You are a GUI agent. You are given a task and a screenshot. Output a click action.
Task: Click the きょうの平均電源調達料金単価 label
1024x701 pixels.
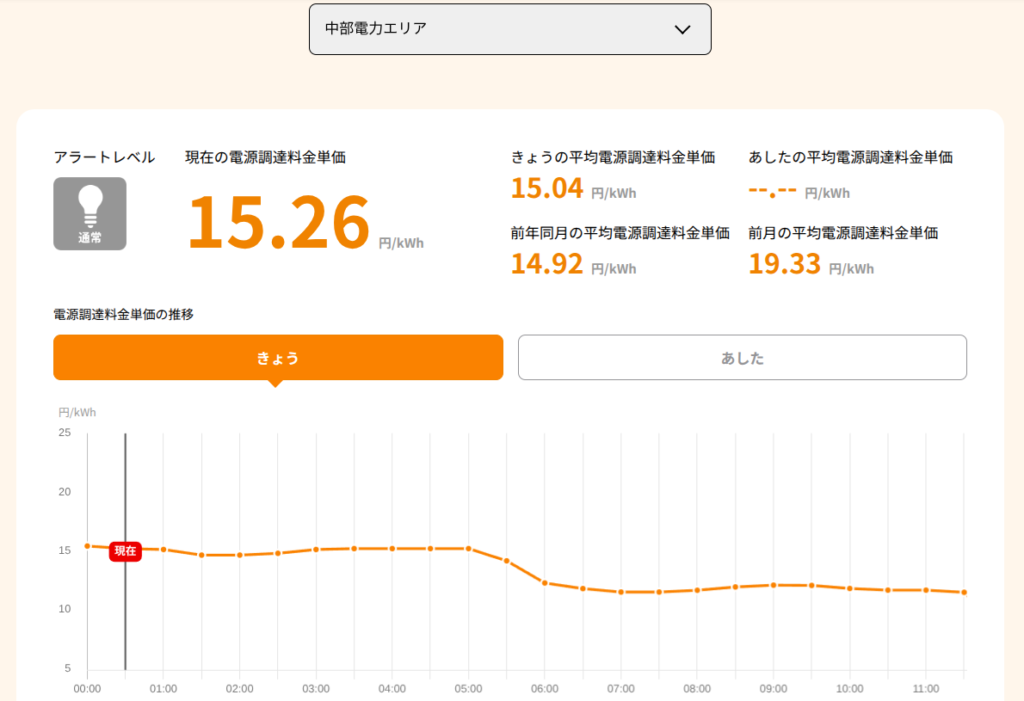[x=613, y=157]
